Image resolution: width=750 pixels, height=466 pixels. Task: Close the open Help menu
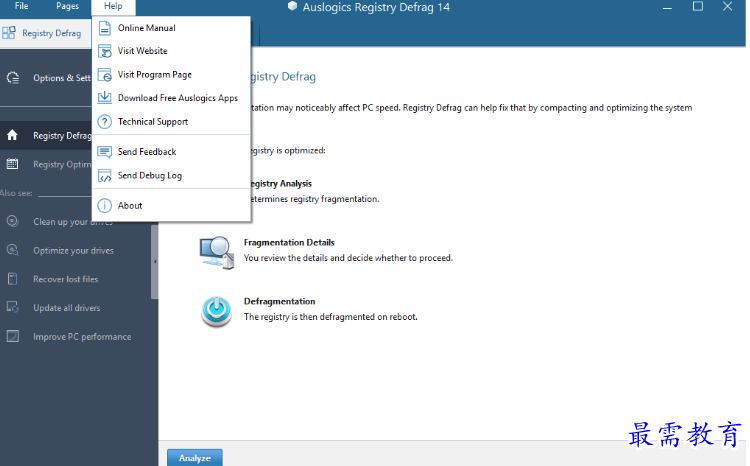click(x=113, y=6)
